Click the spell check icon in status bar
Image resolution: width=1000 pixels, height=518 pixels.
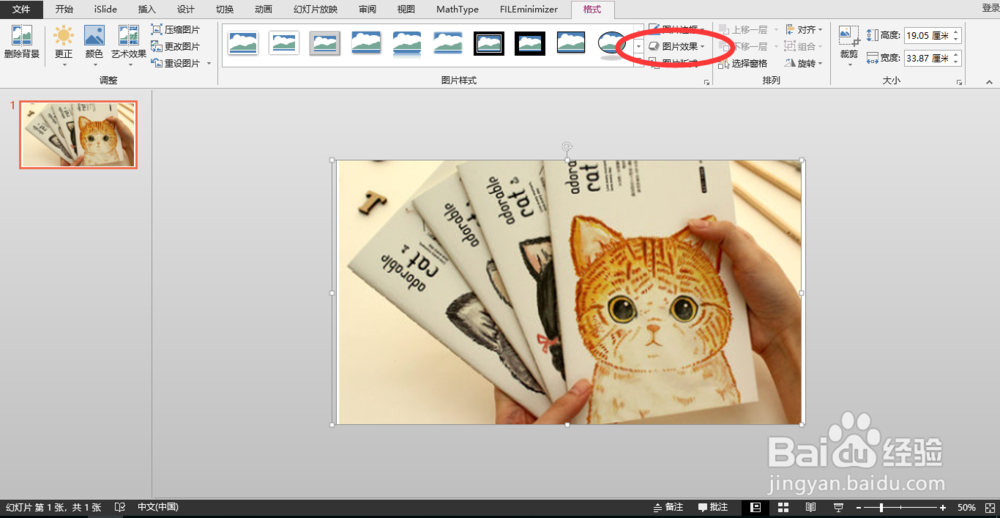tap(119, 507)
